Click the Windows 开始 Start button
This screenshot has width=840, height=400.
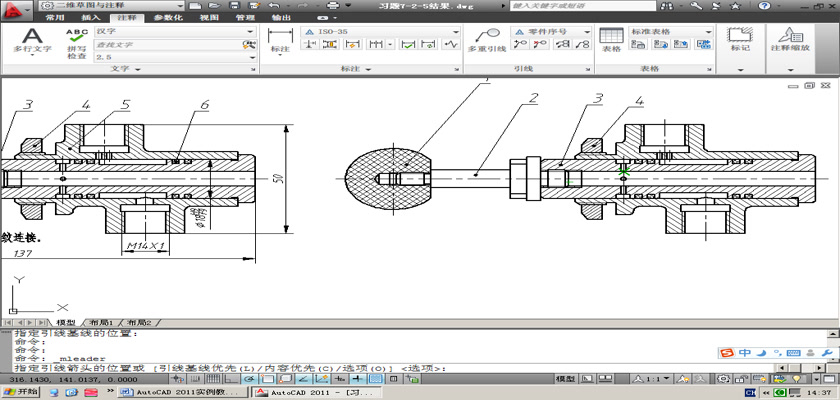tap(19, 393)
